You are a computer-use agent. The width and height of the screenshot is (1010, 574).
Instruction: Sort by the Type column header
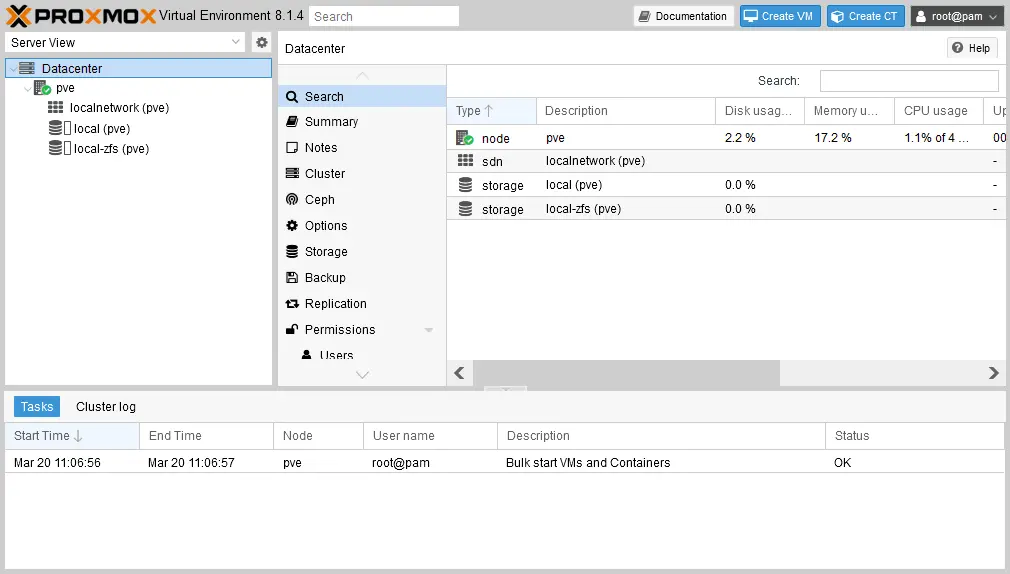[x=491, y=111]
